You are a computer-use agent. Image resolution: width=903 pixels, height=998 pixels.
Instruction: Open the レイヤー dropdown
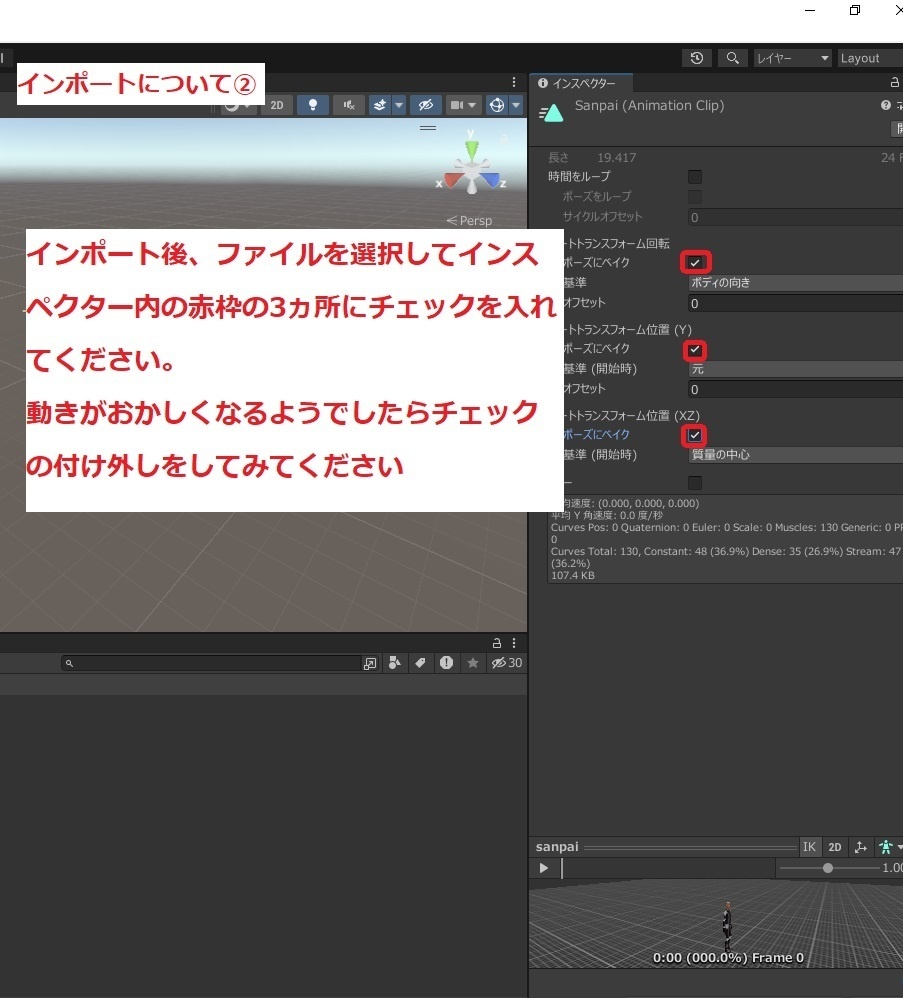click(x=792, y=58)
